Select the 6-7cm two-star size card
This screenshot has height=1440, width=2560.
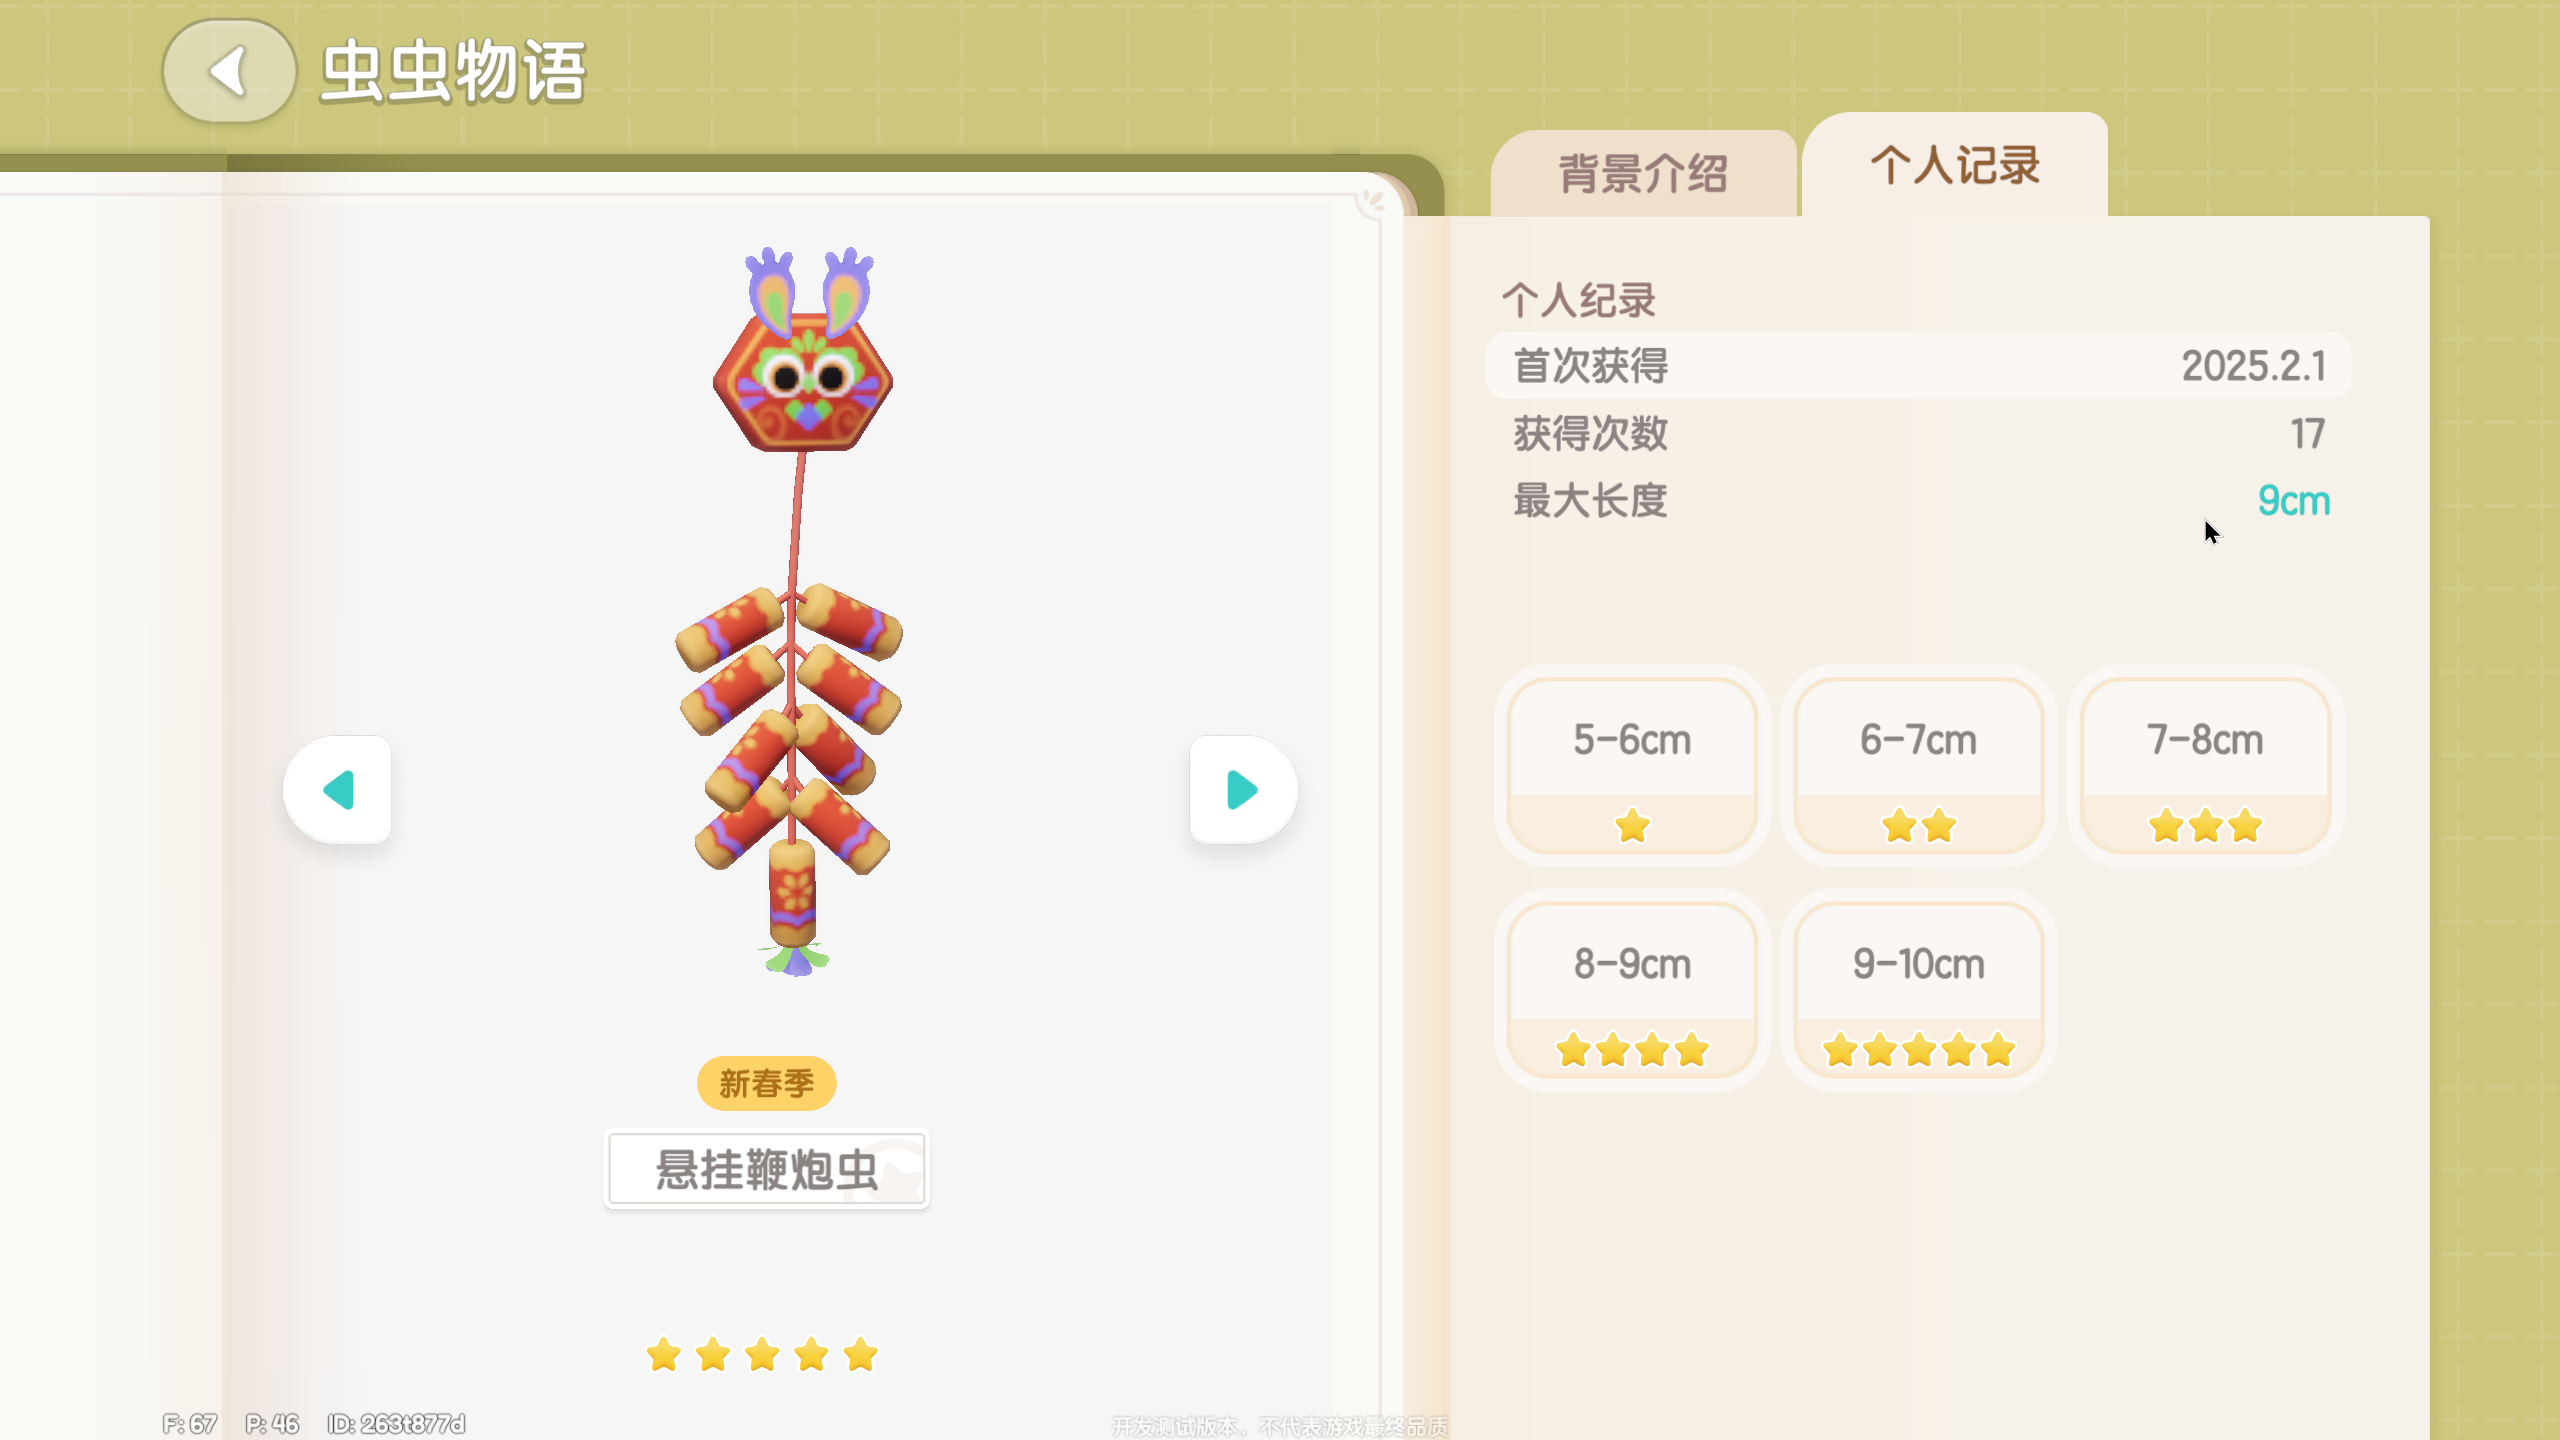coord(1918,766)
